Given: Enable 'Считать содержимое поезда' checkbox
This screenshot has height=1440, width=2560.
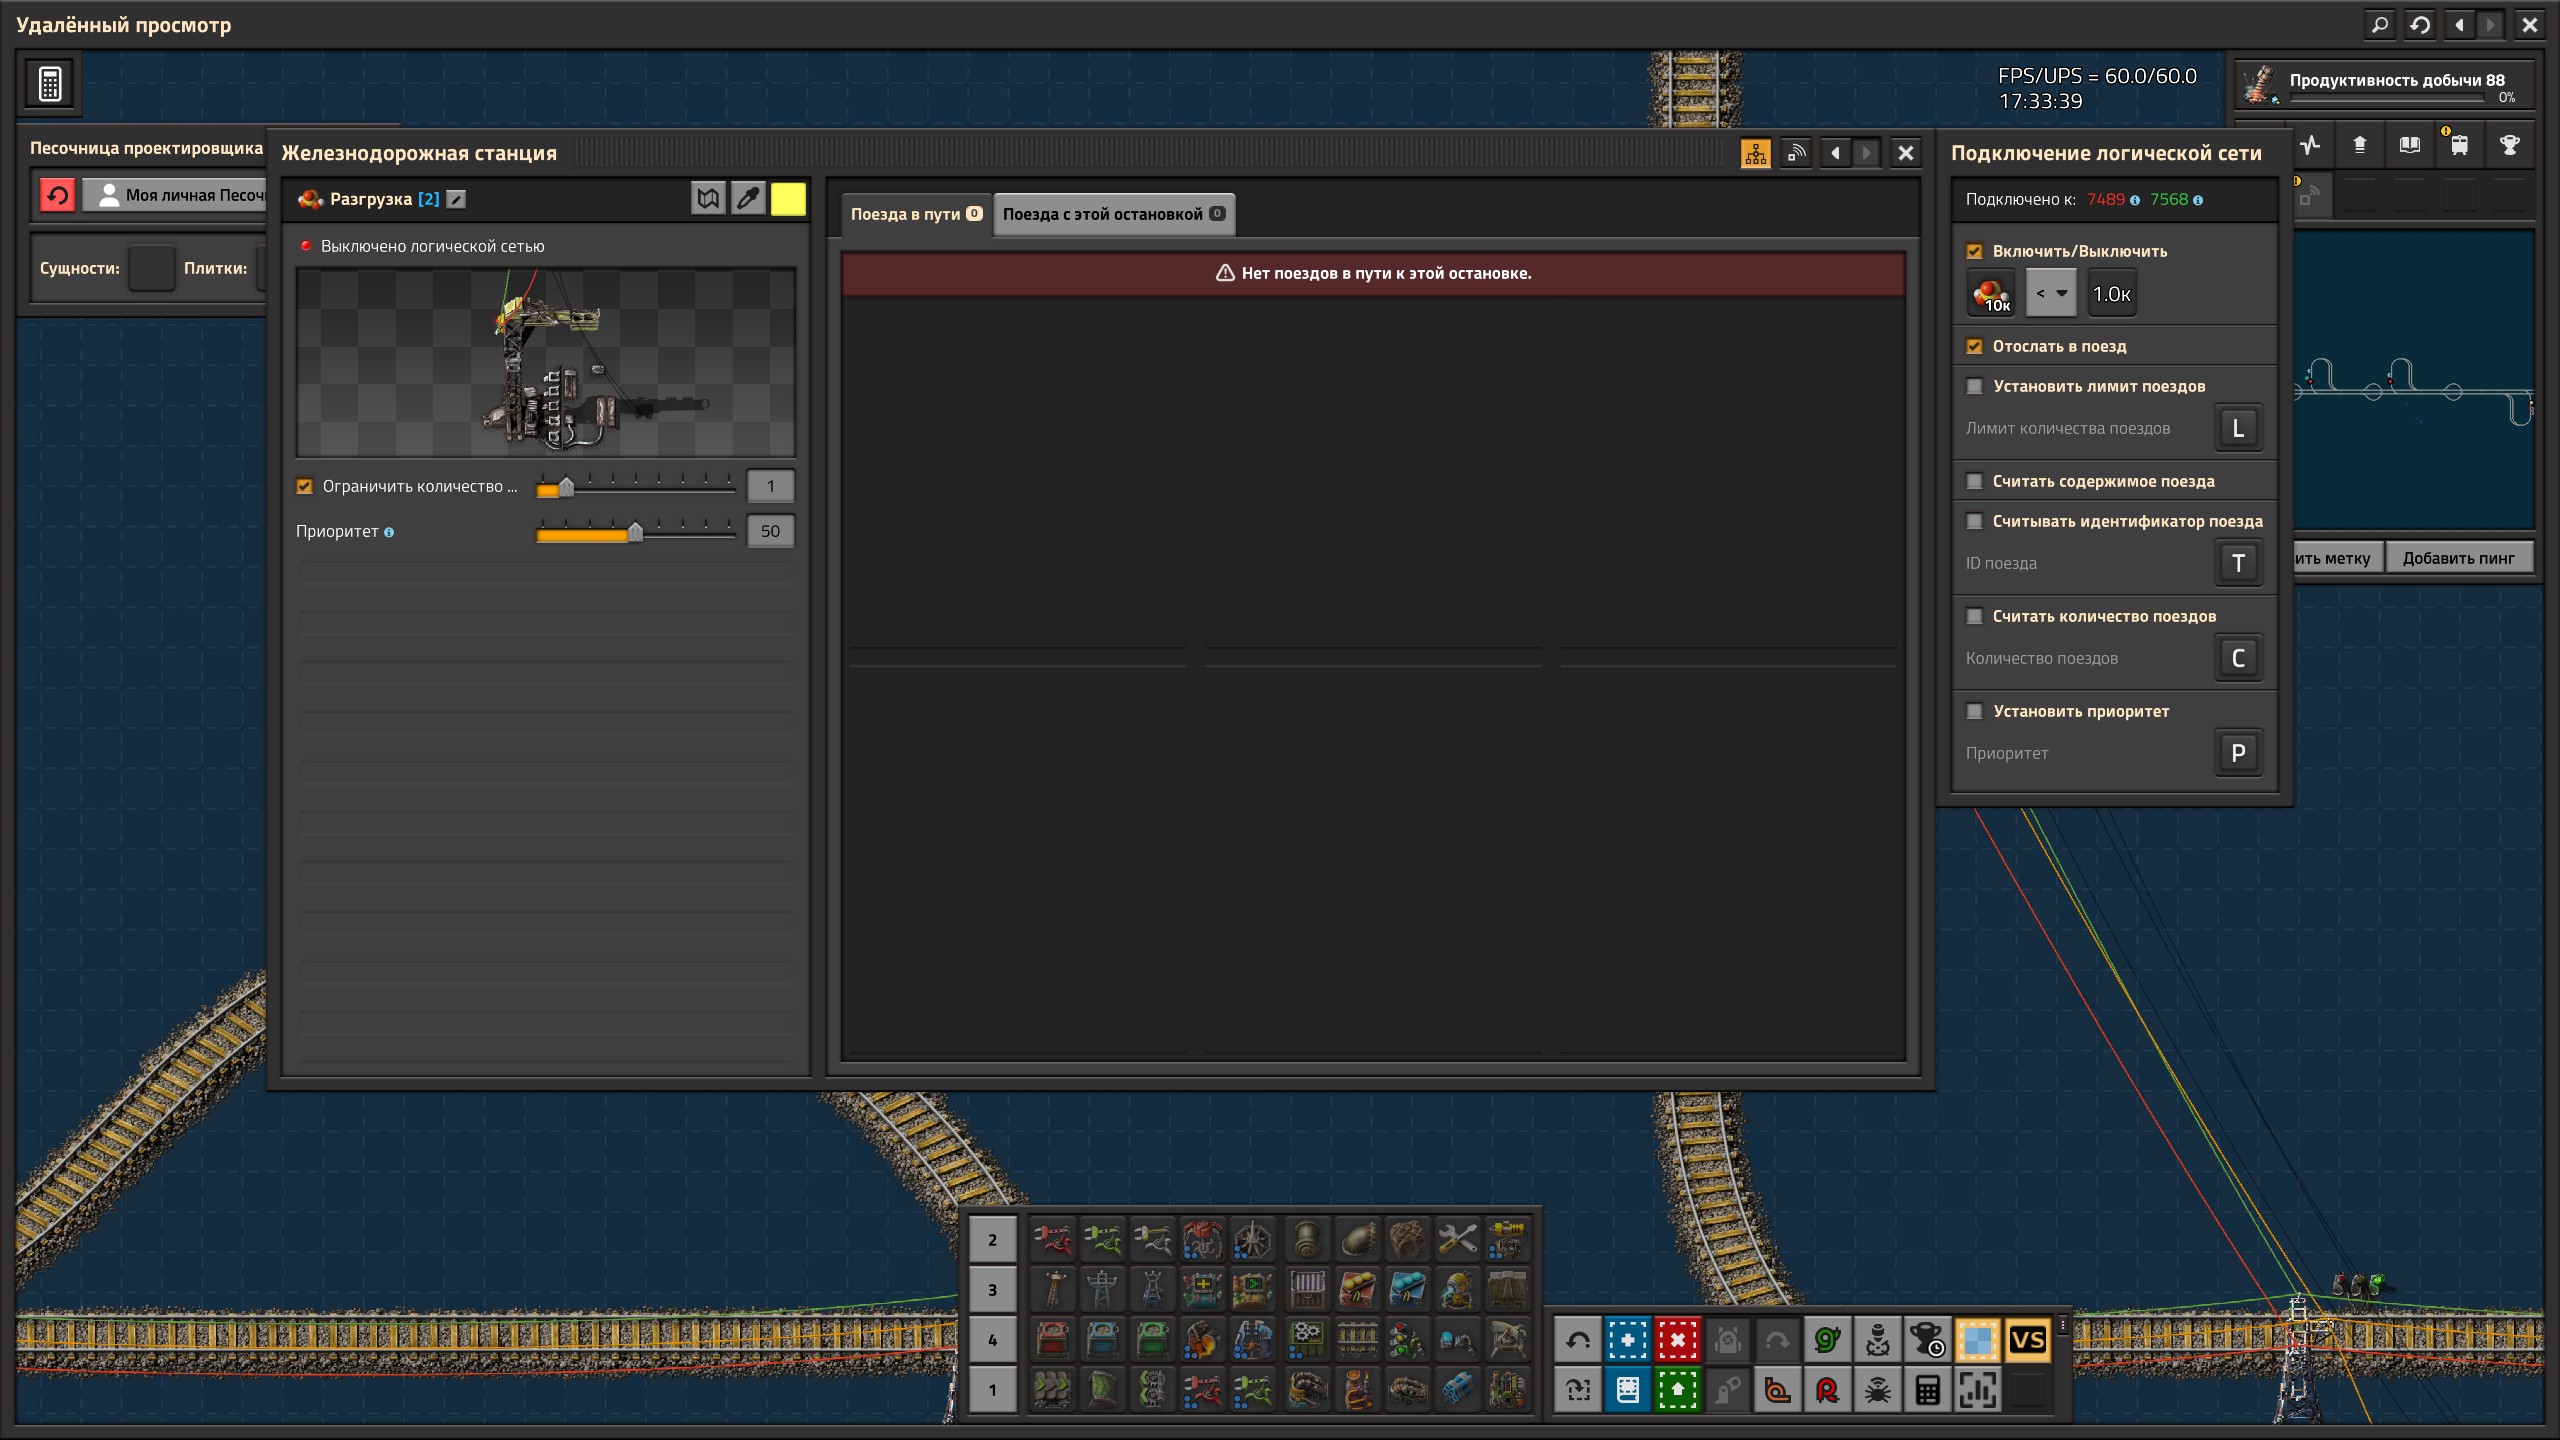Looking at the screenshot, I should [x=1974, y=482].
